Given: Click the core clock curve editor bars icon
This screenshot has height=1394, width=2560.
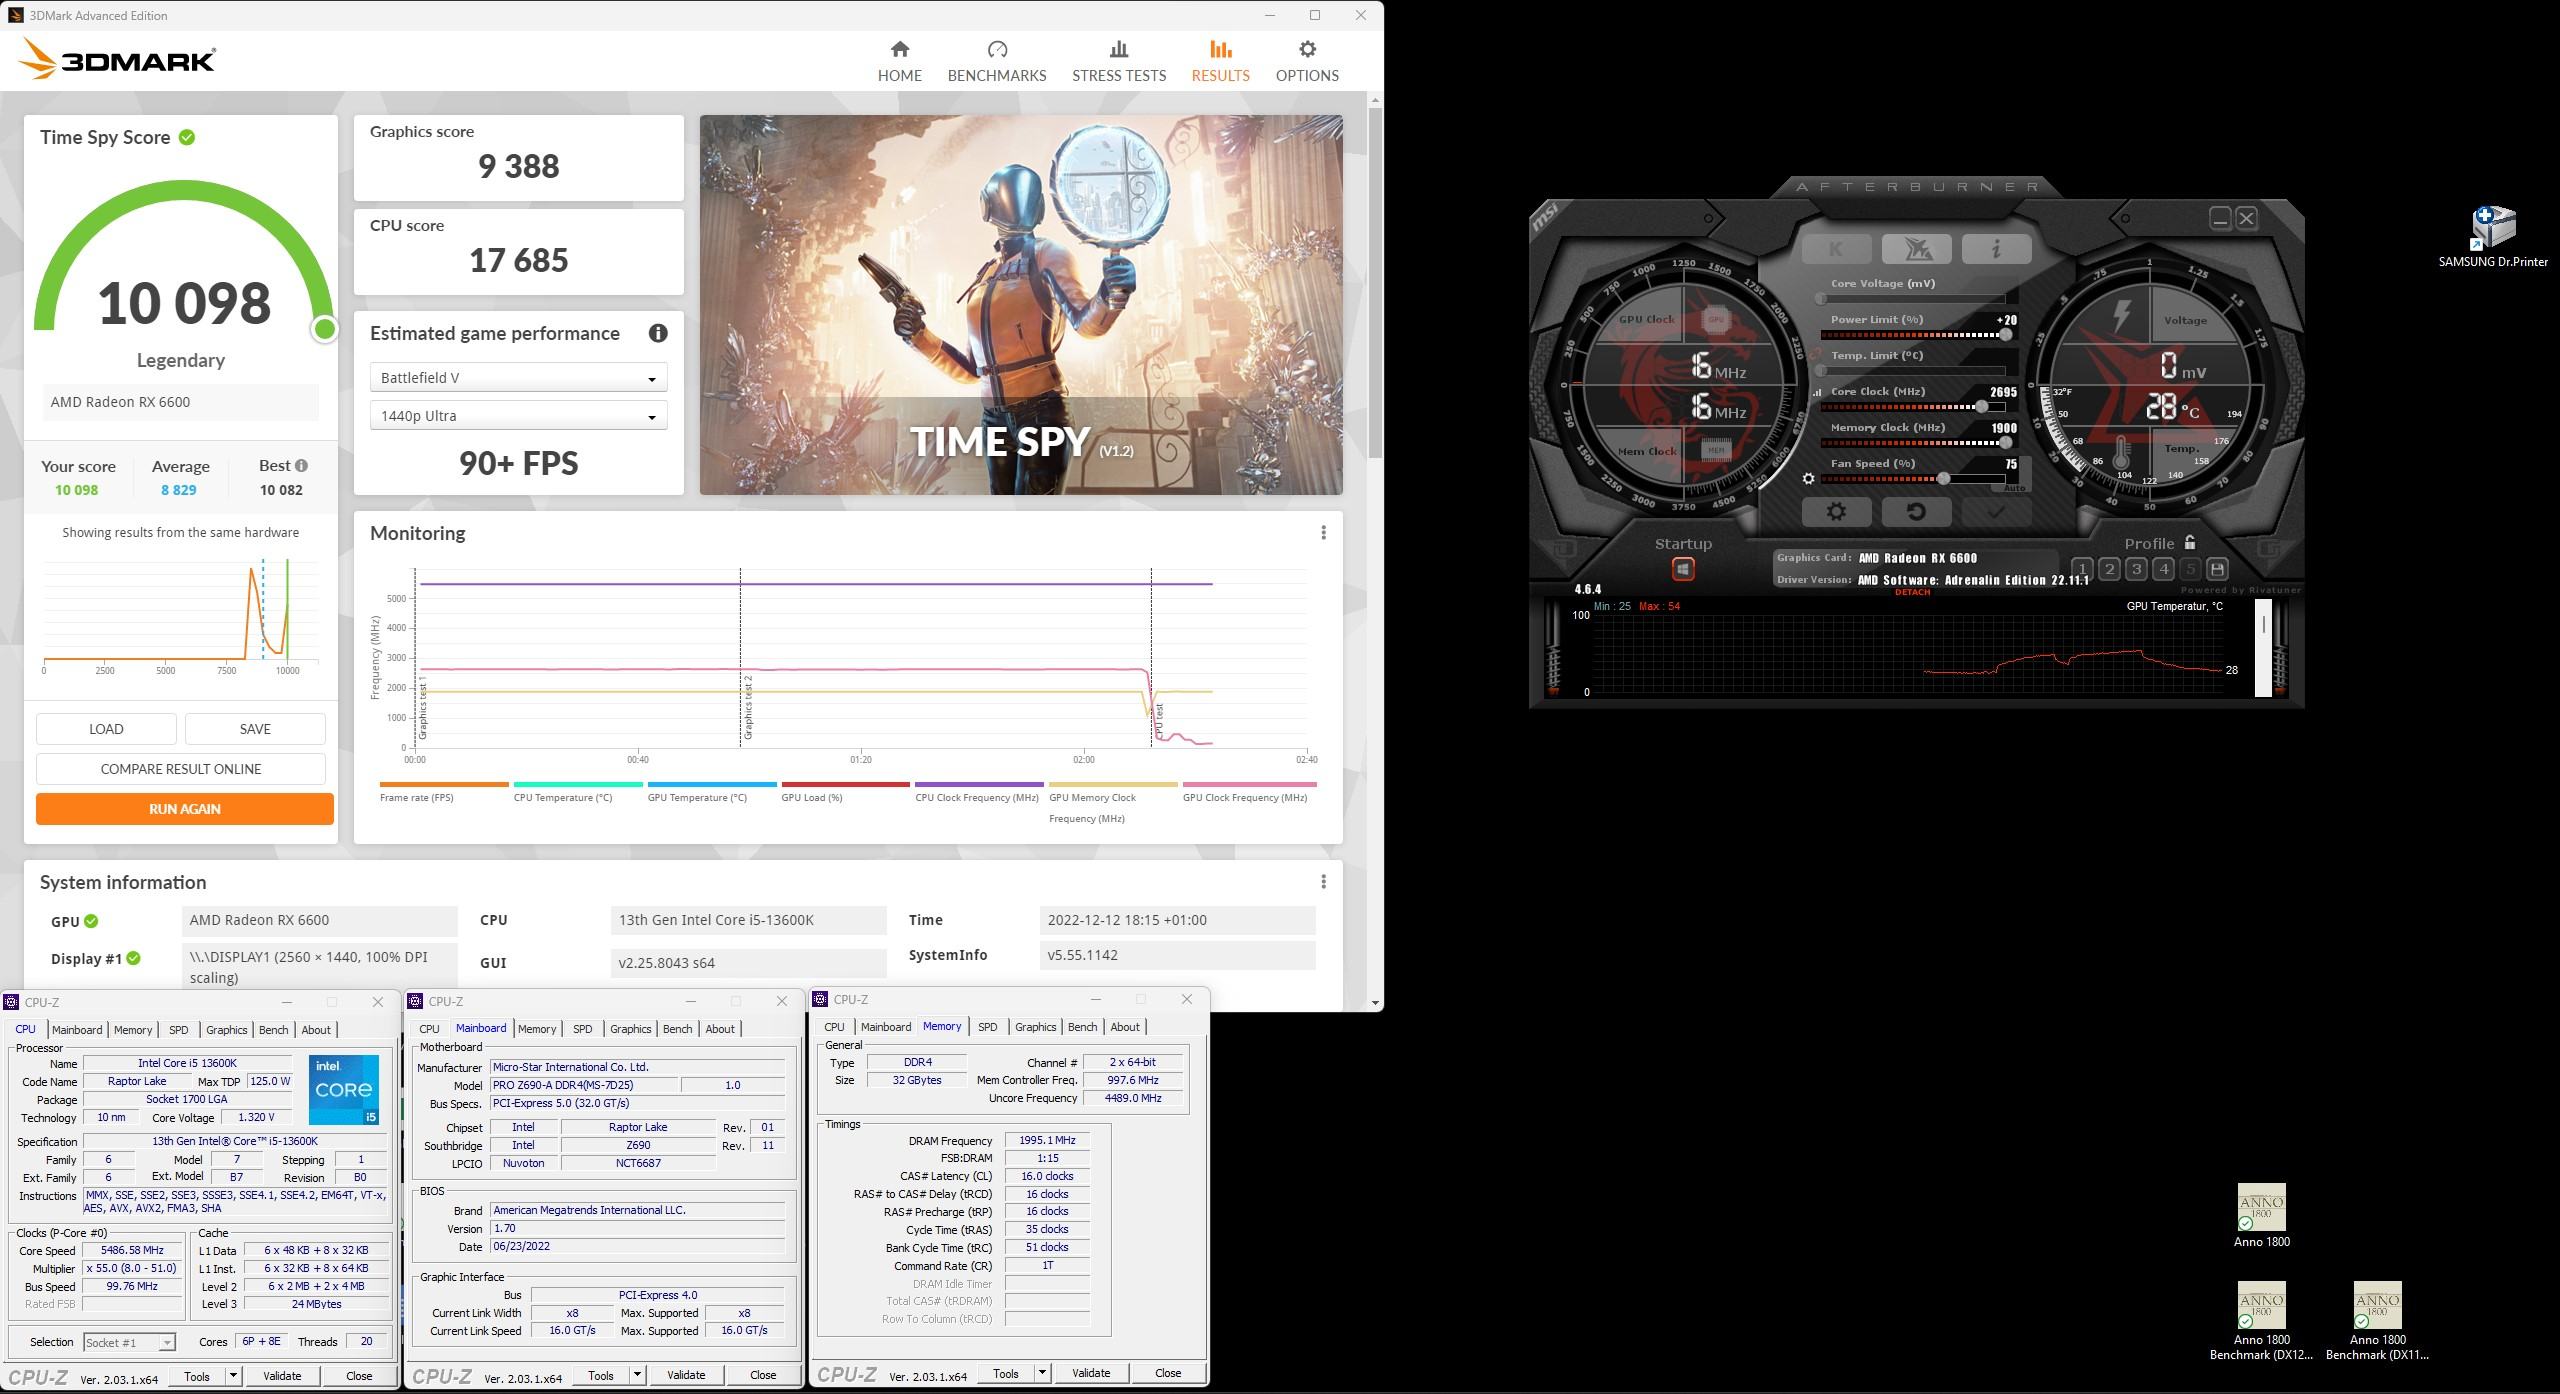Looking at the screenshot, I should 1817,393.
